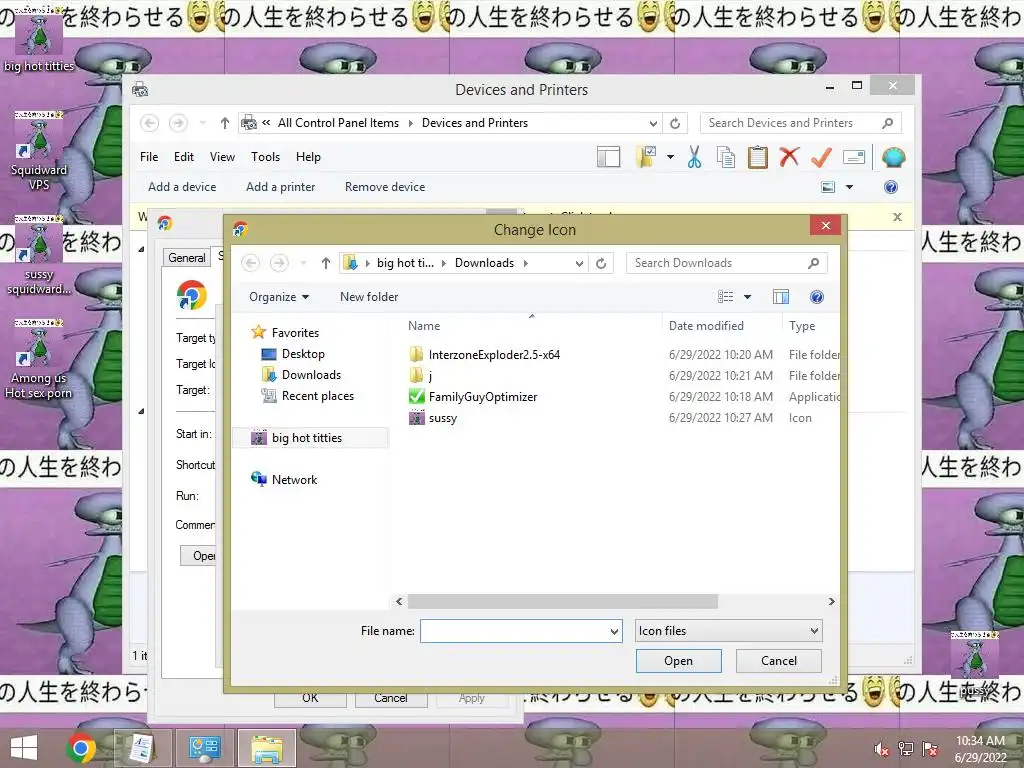Expand the Devices and Printers address bar dropdown

click(652, 123)
